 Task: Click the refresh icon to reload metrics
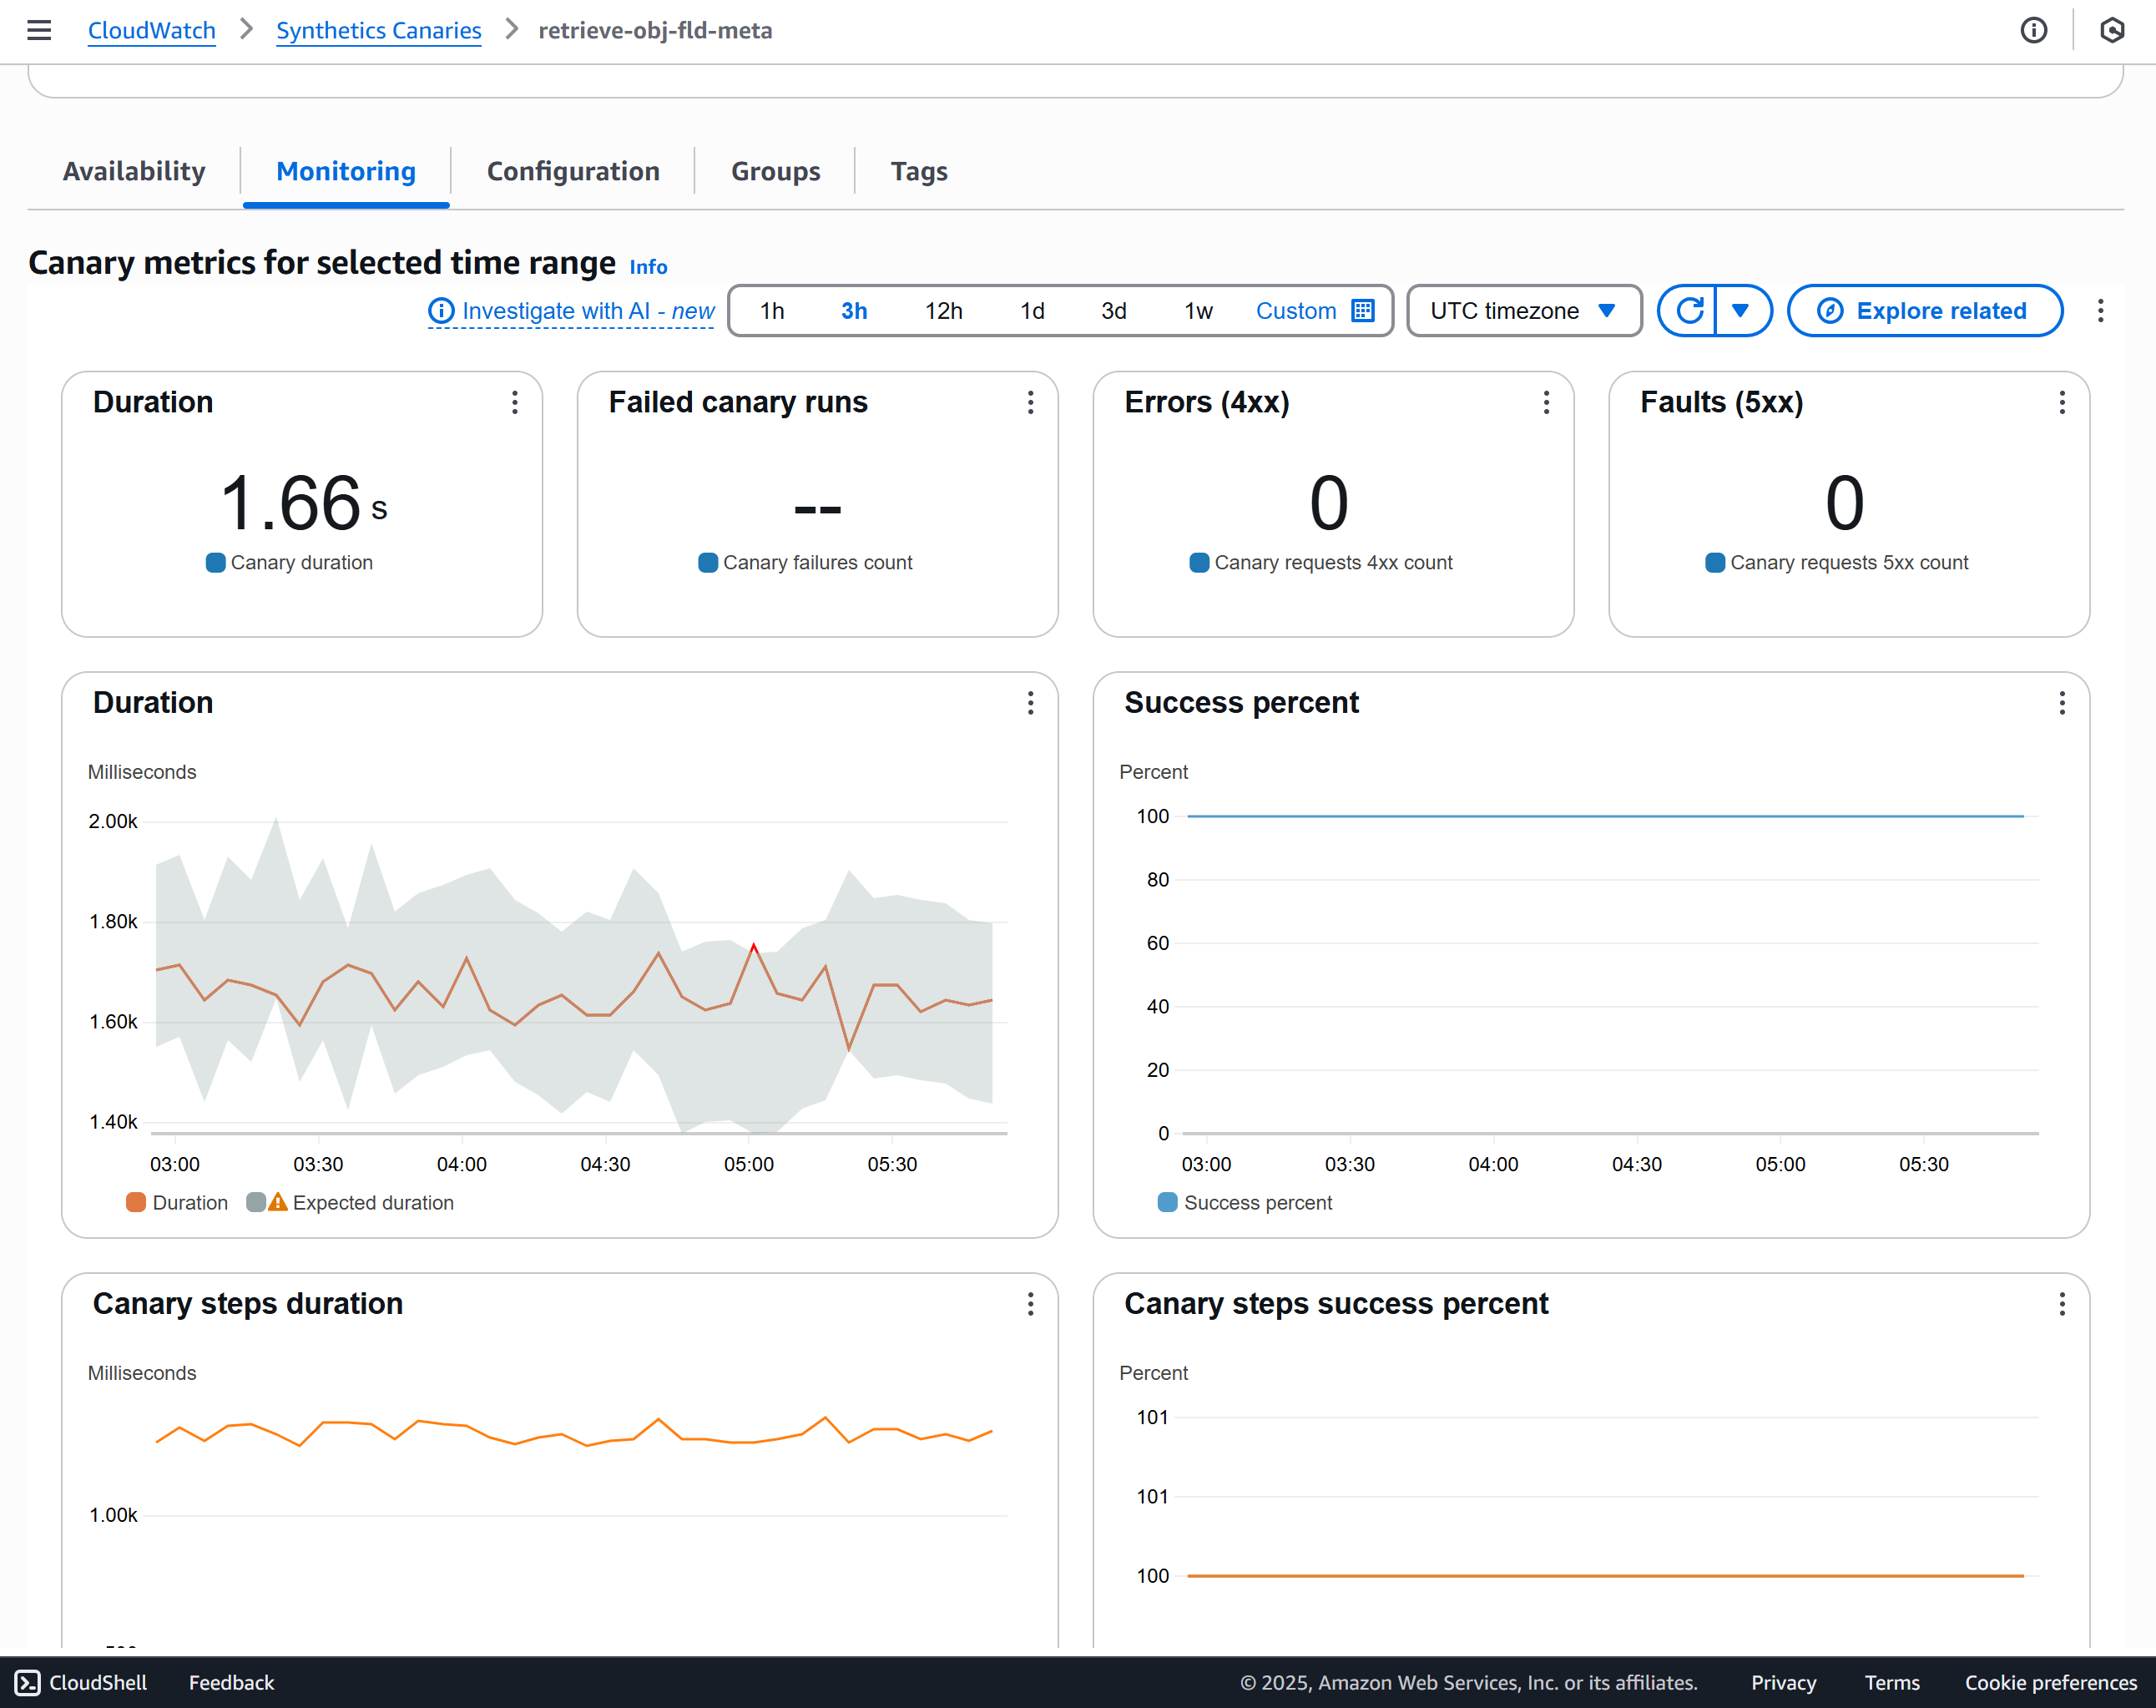(x=1689, y=310)
